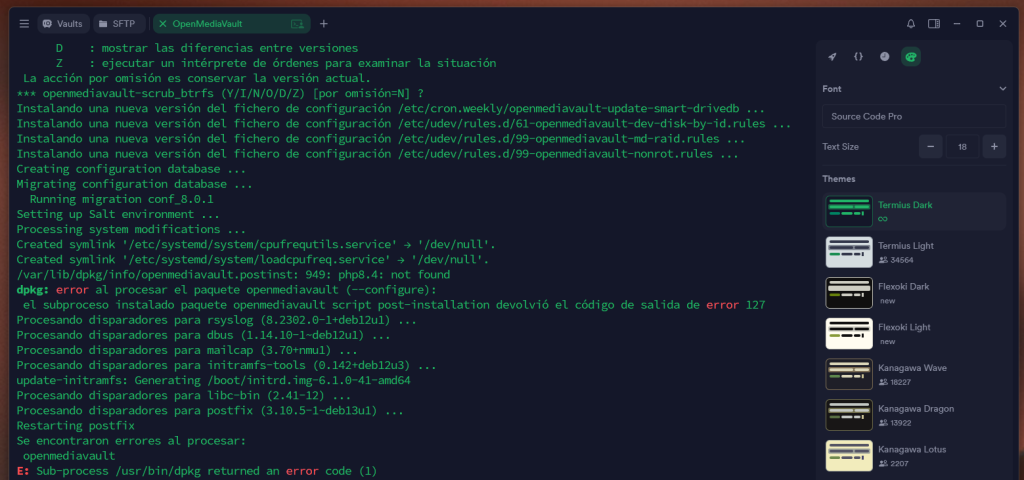Open the rocket autocomplete panel icon
The image size is (1024, 480).
pyautogui.click(x=832, y=57)
